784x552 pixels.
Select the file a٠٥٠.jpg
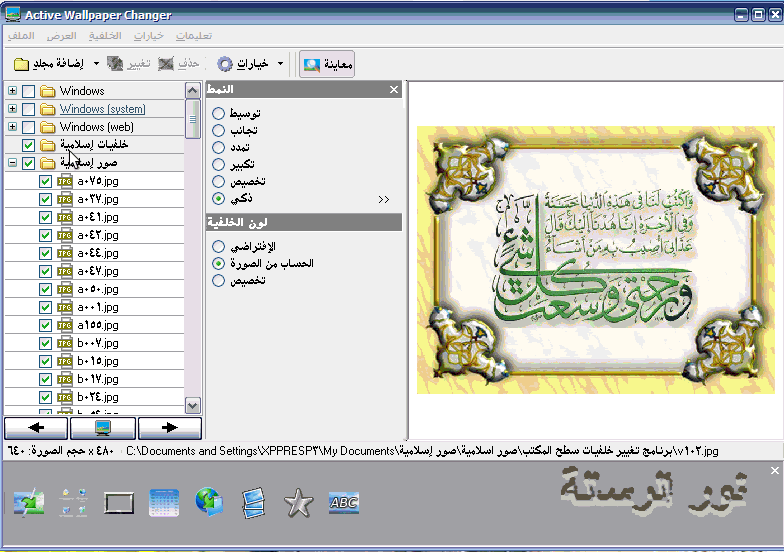98,289
